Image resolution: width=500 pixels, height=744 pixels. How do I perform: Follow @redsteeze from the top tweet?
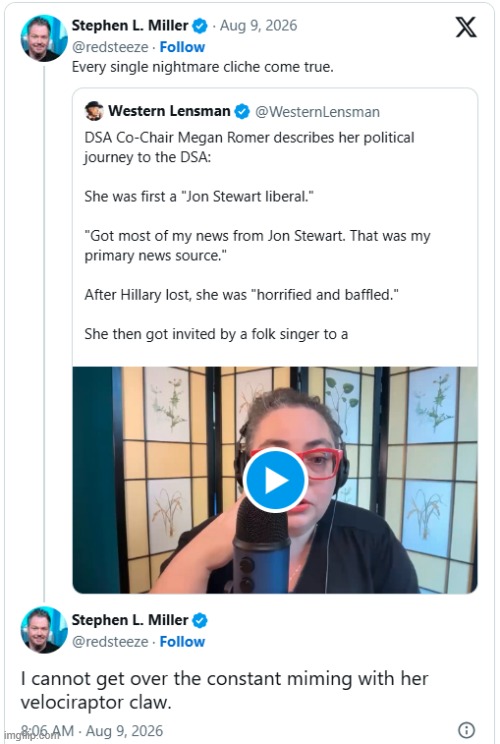point(182,47)
